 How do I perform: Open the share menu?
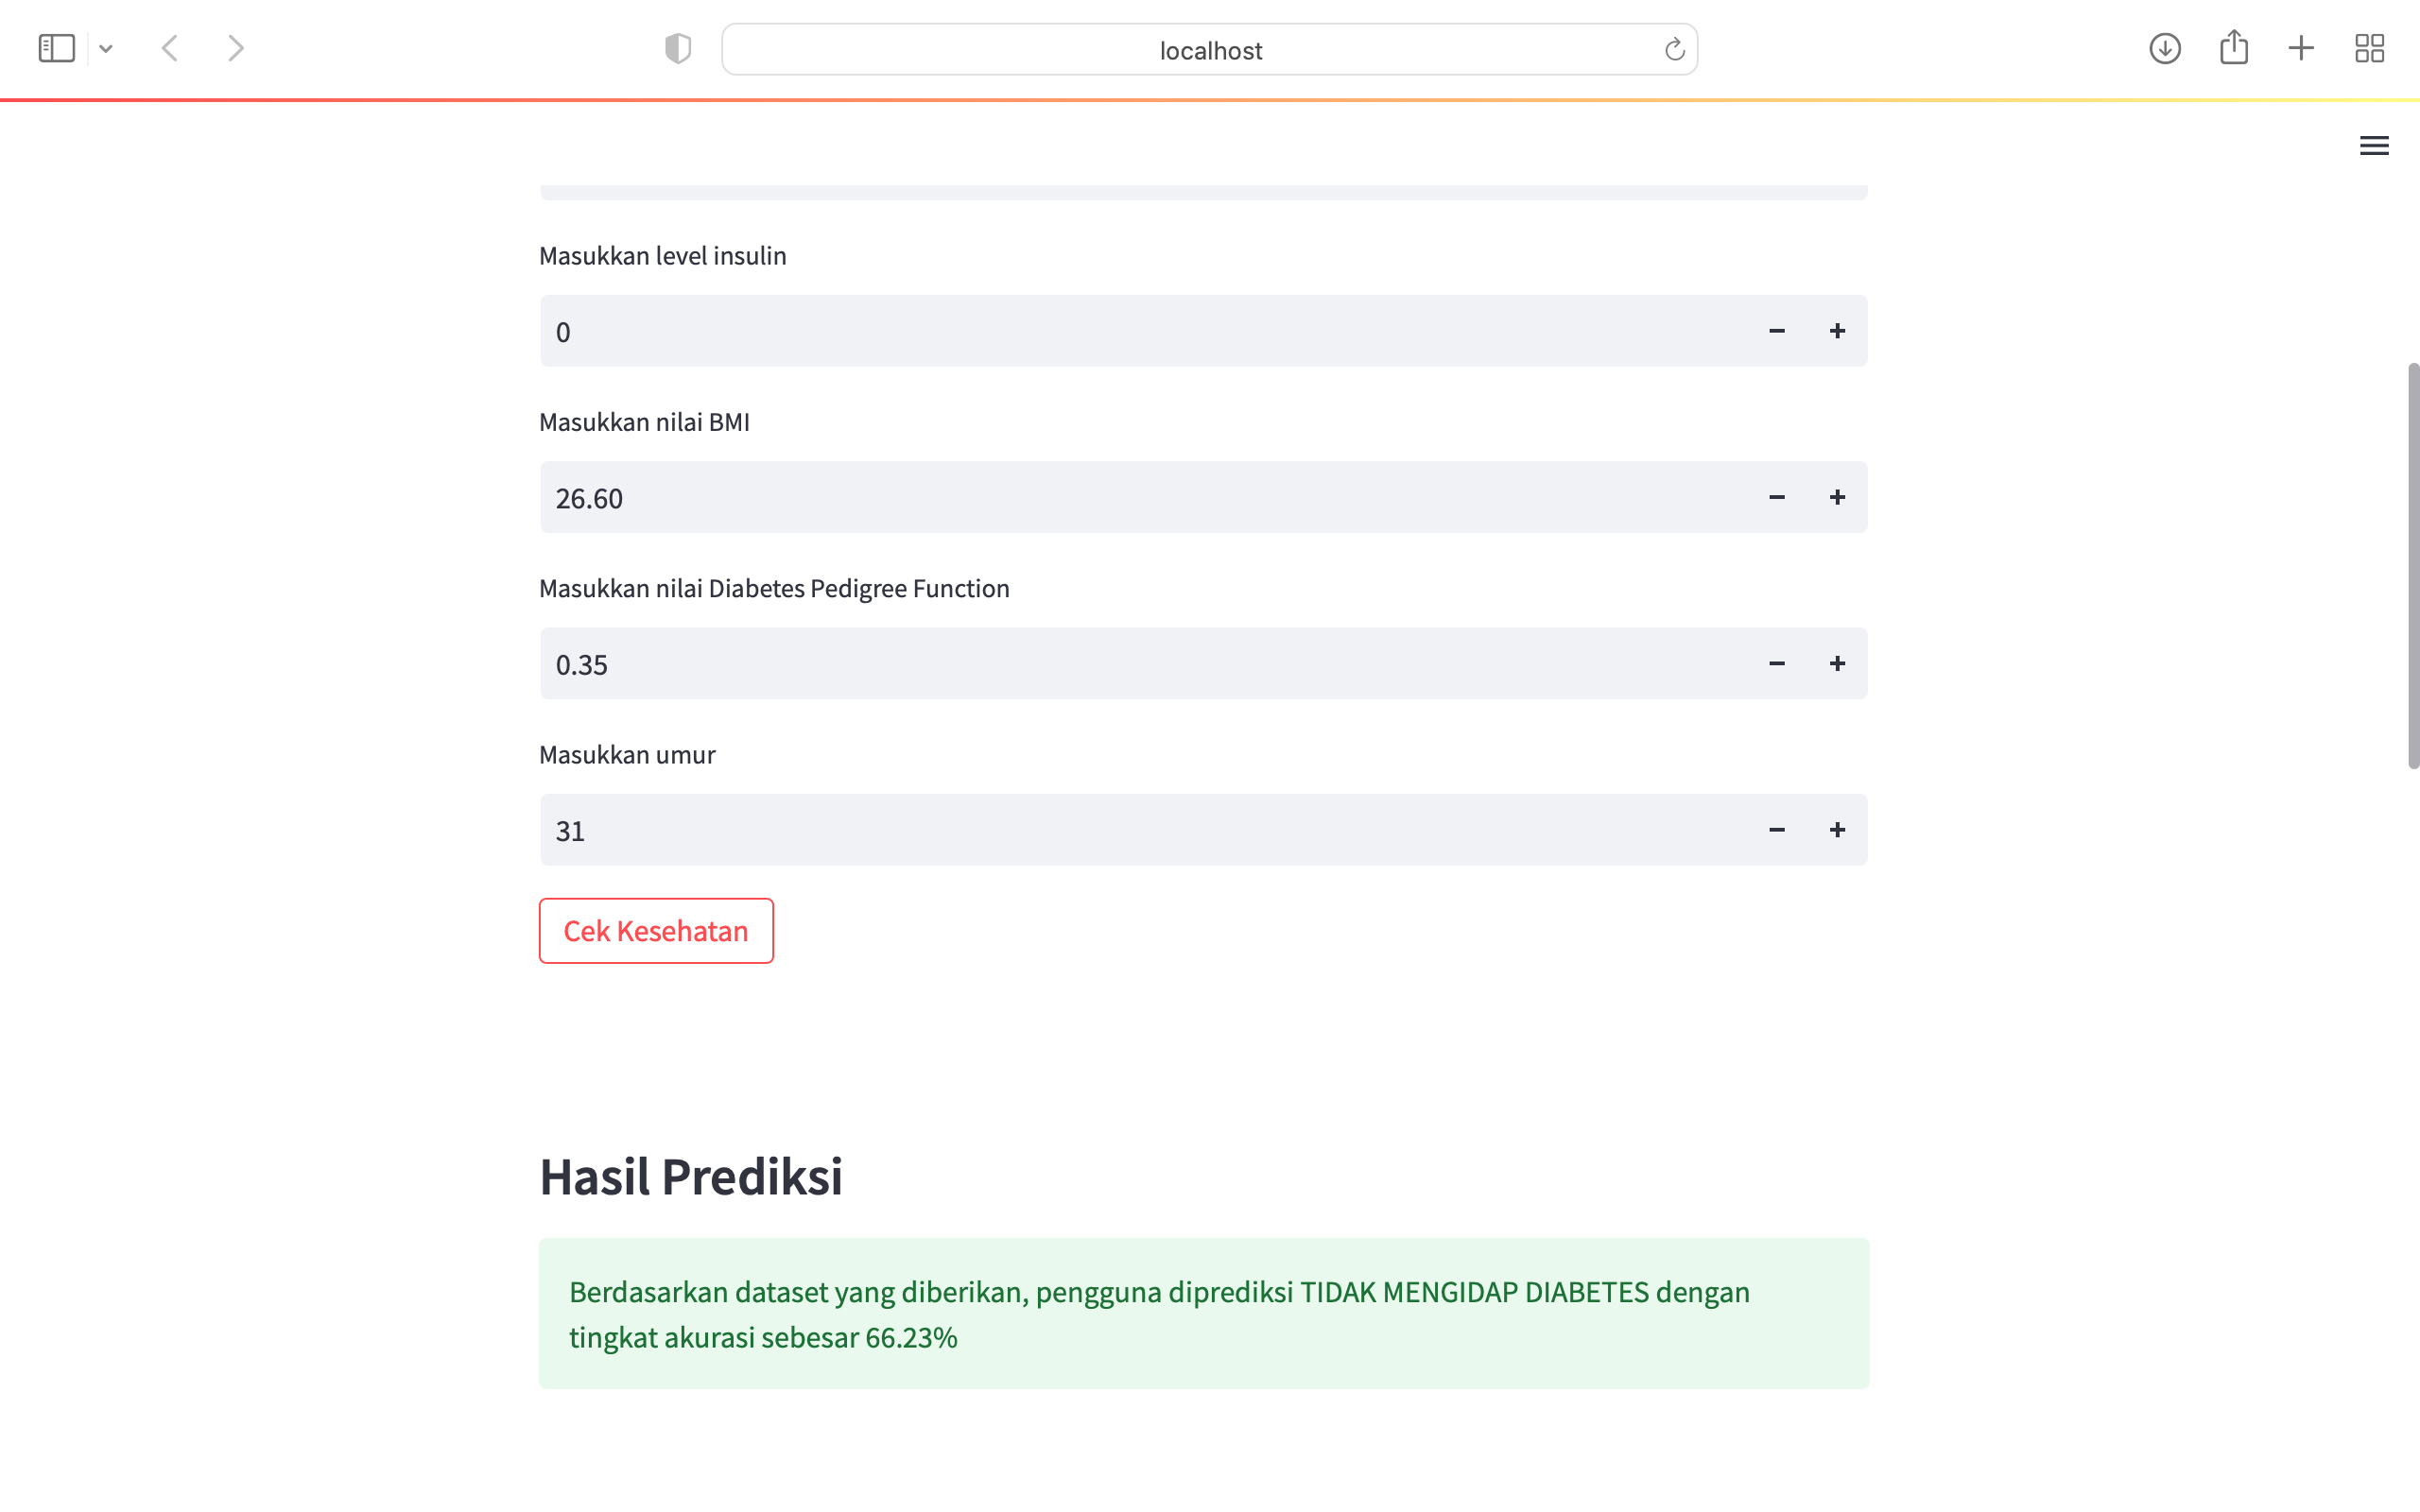(x=2233, y=47)
